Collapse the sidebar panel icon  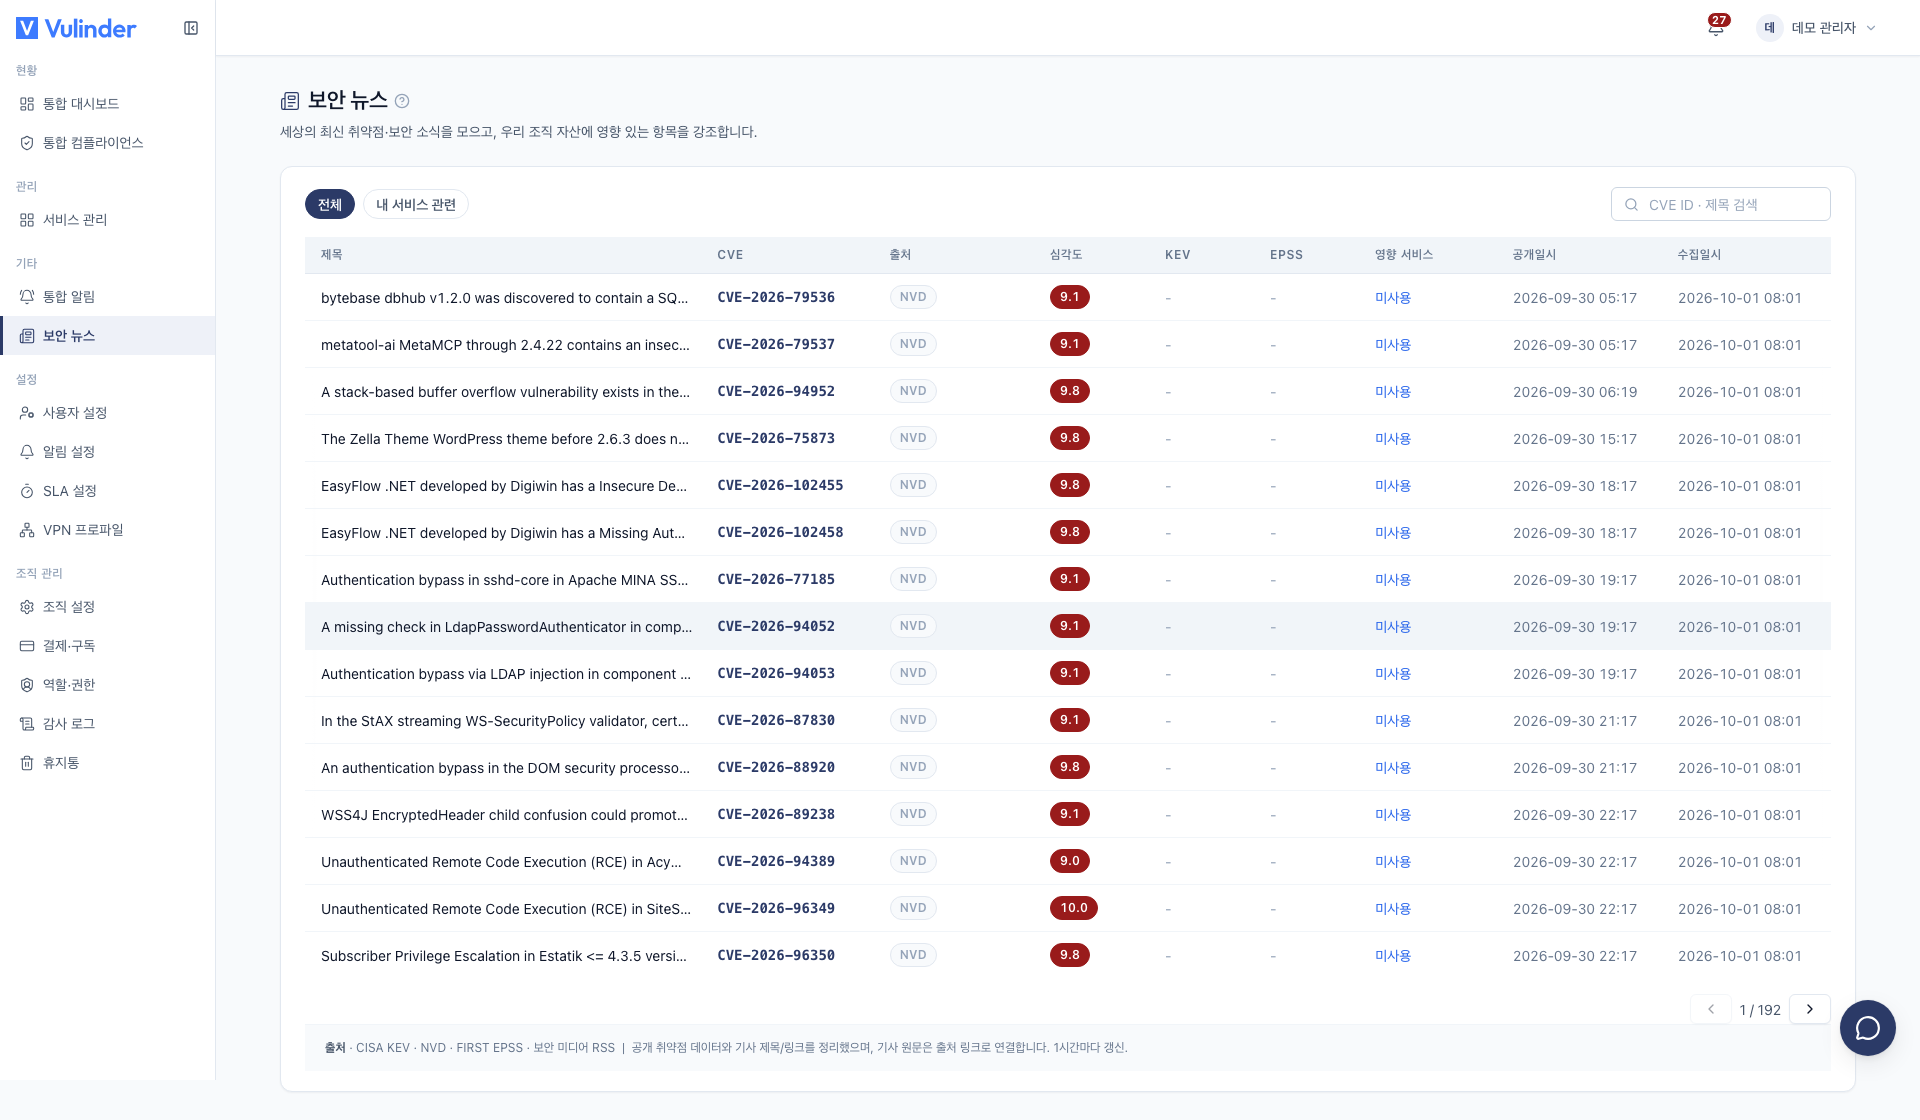pos(191,28)
